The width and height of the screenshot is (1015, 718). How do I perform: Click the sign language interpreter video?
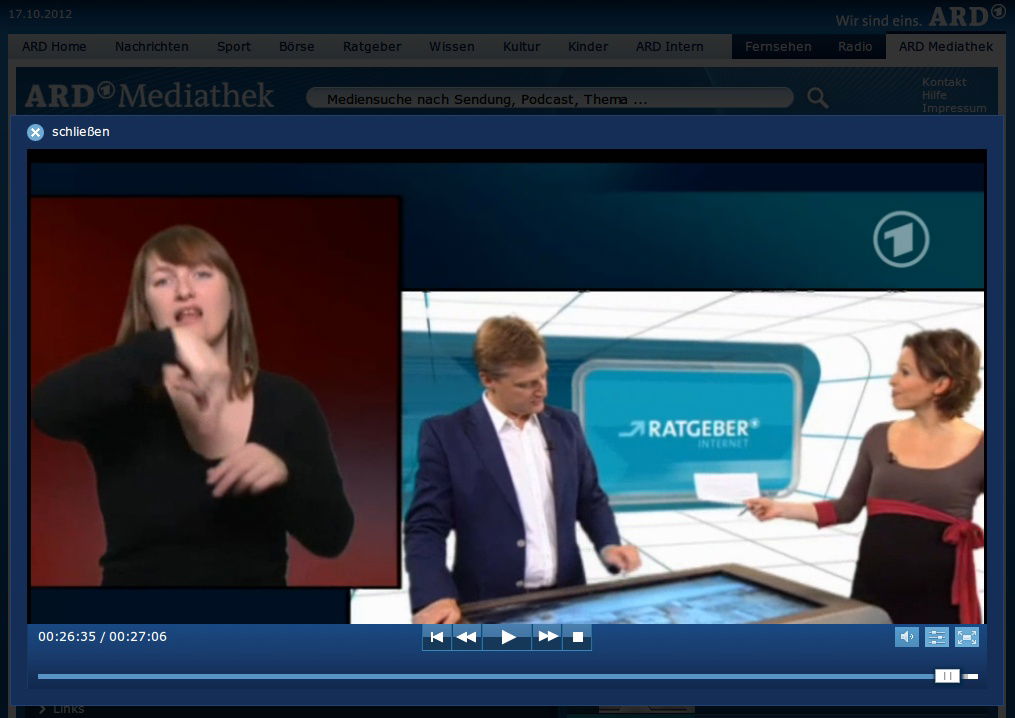click(x=215, y=392)
